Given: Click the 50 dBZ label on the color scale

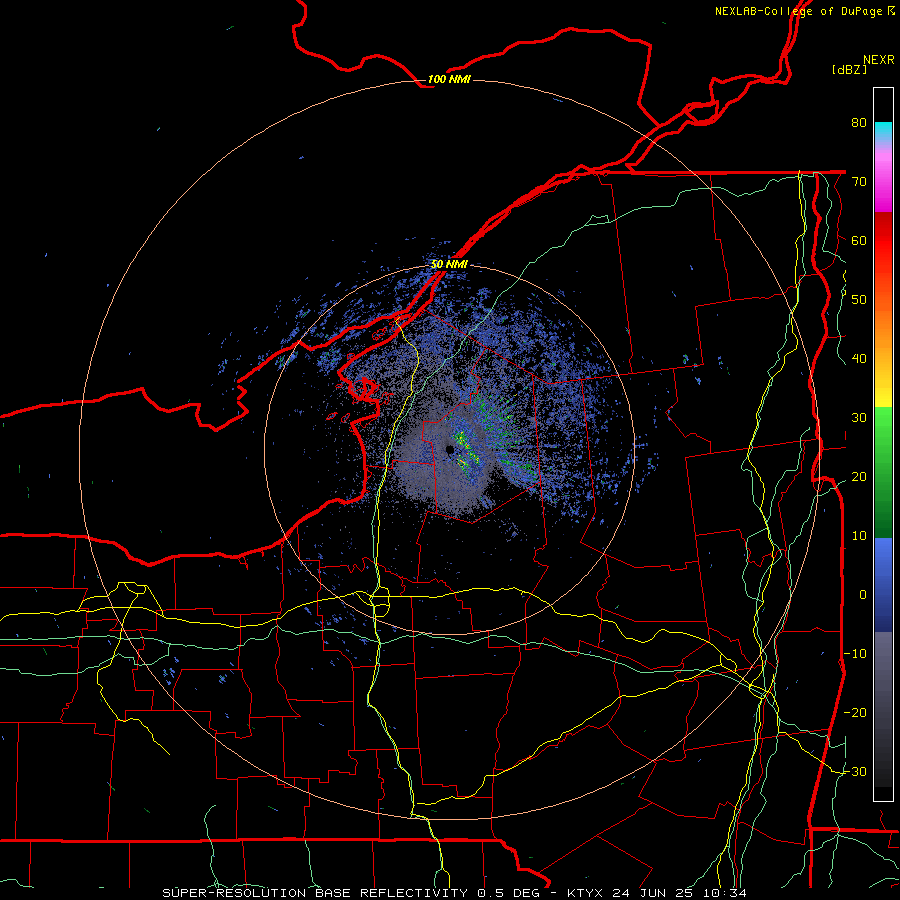Looking at the screenshot, I should pos(859,300).
